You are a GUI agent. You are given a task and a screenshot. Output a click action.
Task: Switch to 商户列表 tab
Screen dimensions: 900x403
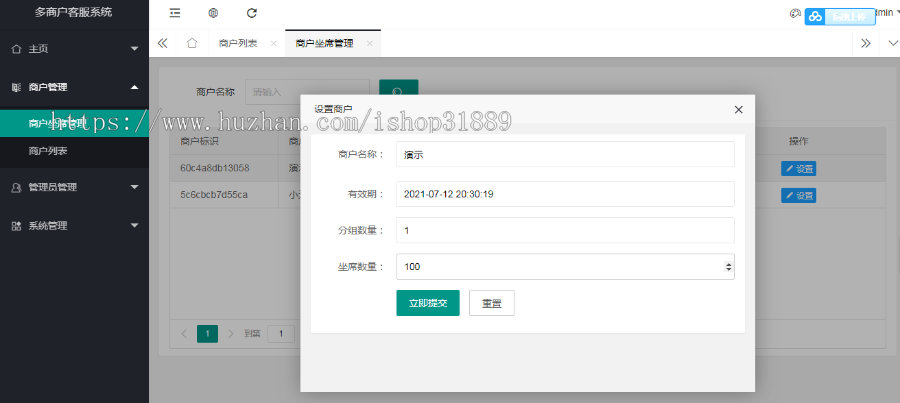click(238, 44)
